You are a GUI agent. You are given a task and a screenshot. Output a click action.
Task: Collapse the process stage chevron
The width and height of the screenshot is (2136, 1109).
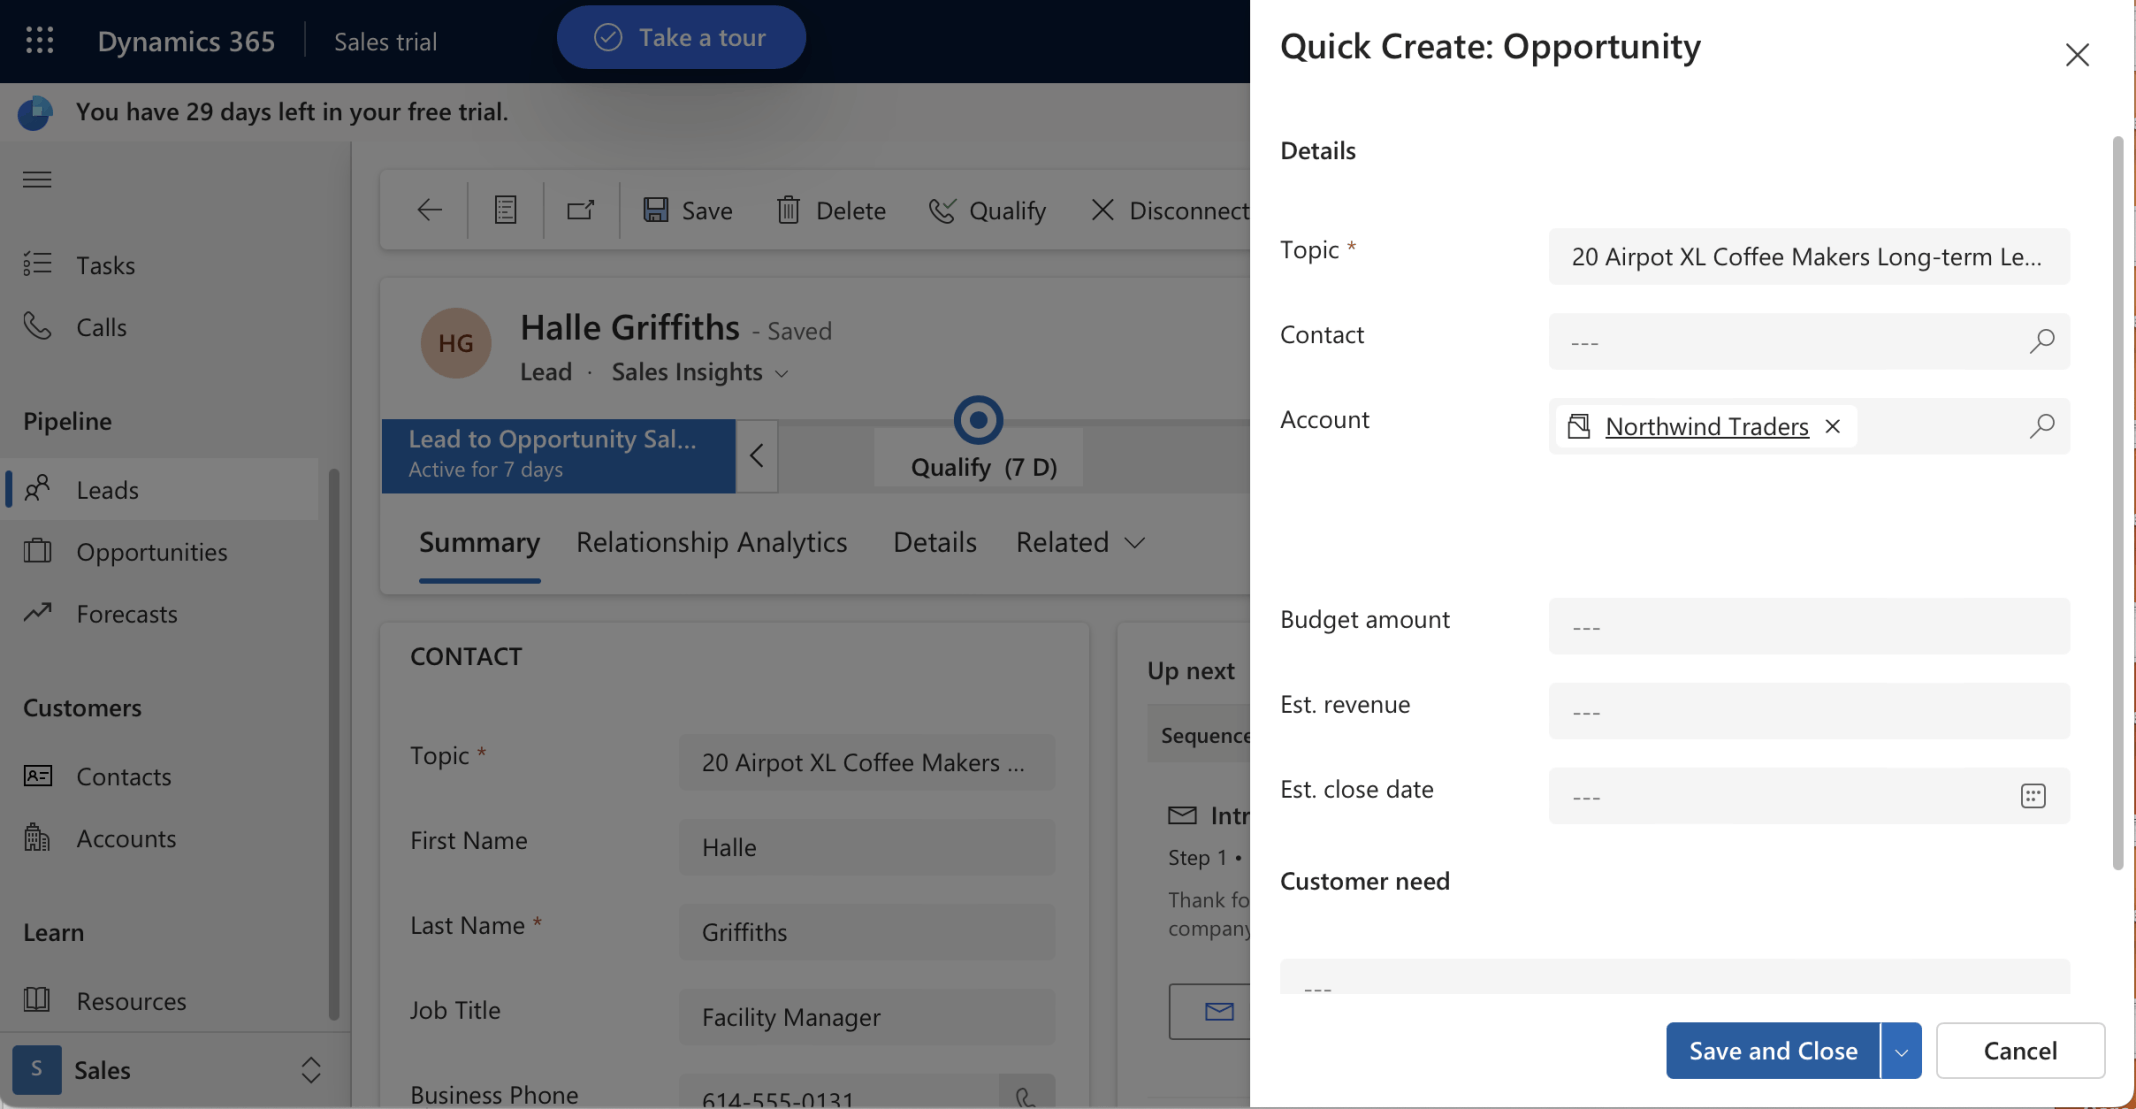[x=756, y=456]
